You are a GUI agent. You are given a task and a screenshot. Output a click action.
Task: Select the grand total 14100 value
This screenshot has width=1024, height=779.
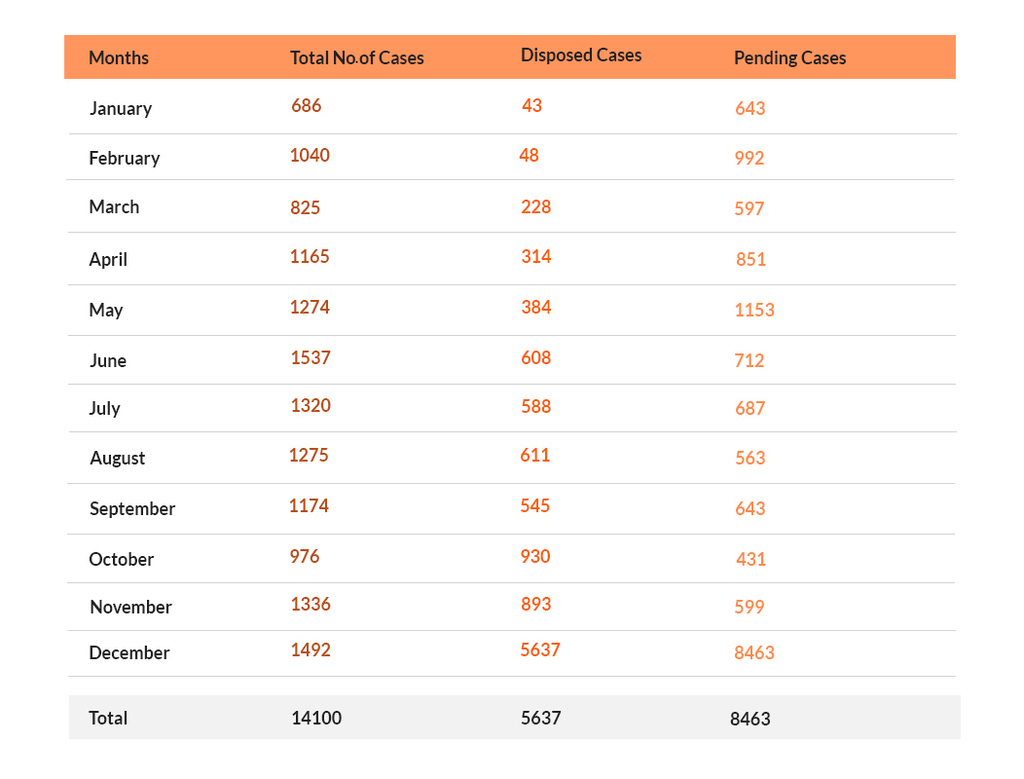point(317,718)
